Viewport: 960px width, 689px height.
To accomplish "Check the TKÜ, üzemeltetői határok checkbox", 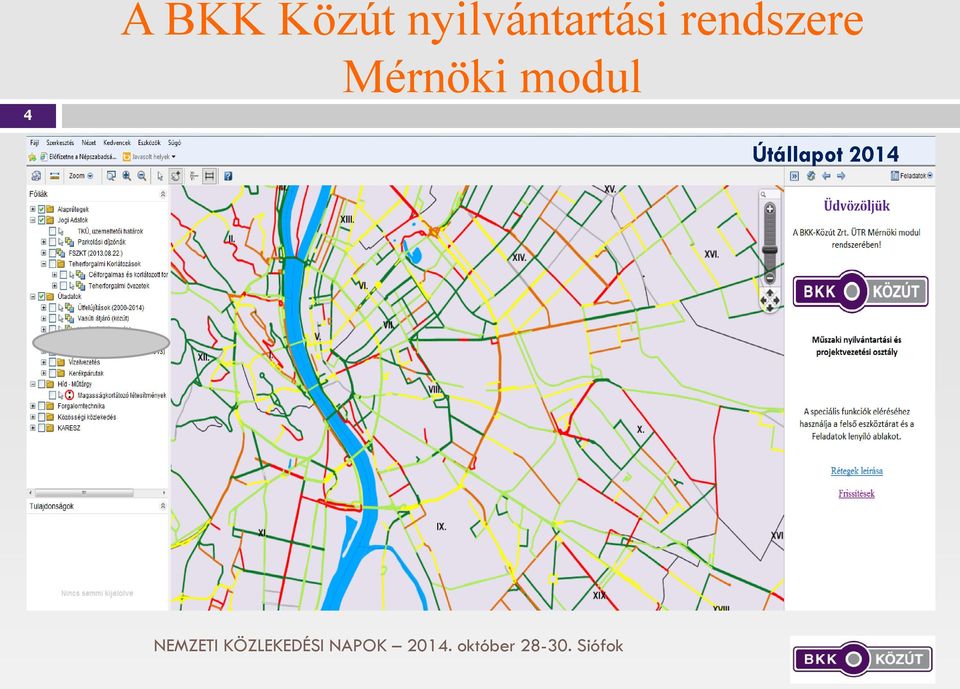I will [x=53, y=232].
